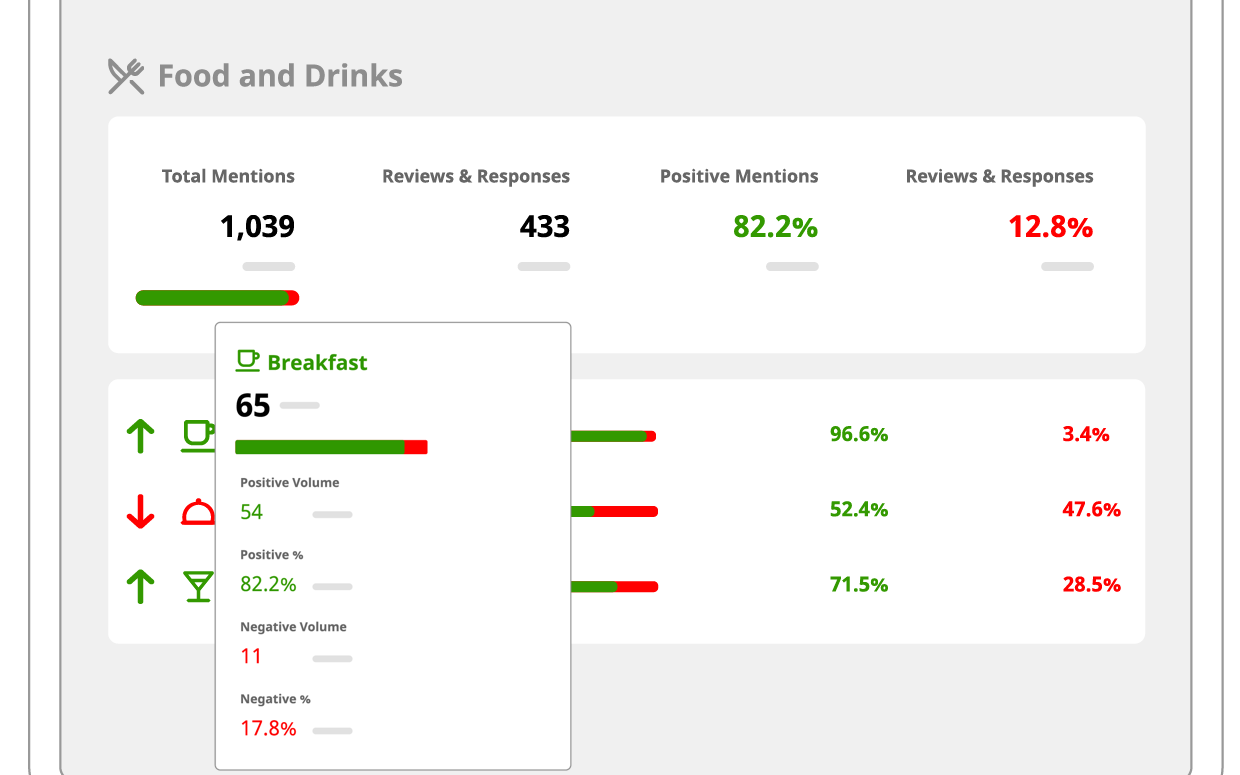Click the Positive % label in tooltip
The image size is (1240, 775).
coord(271,554)
